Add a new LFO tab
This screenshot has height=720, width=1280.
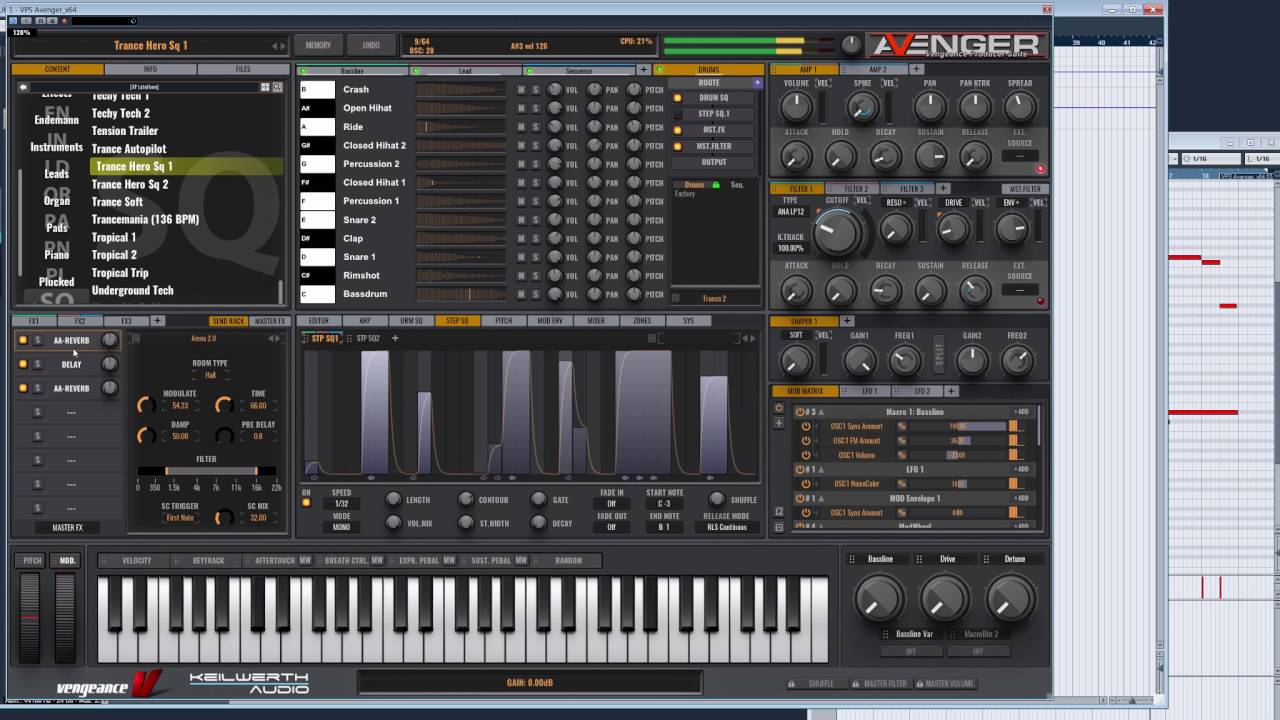click(x=951, y=391)
